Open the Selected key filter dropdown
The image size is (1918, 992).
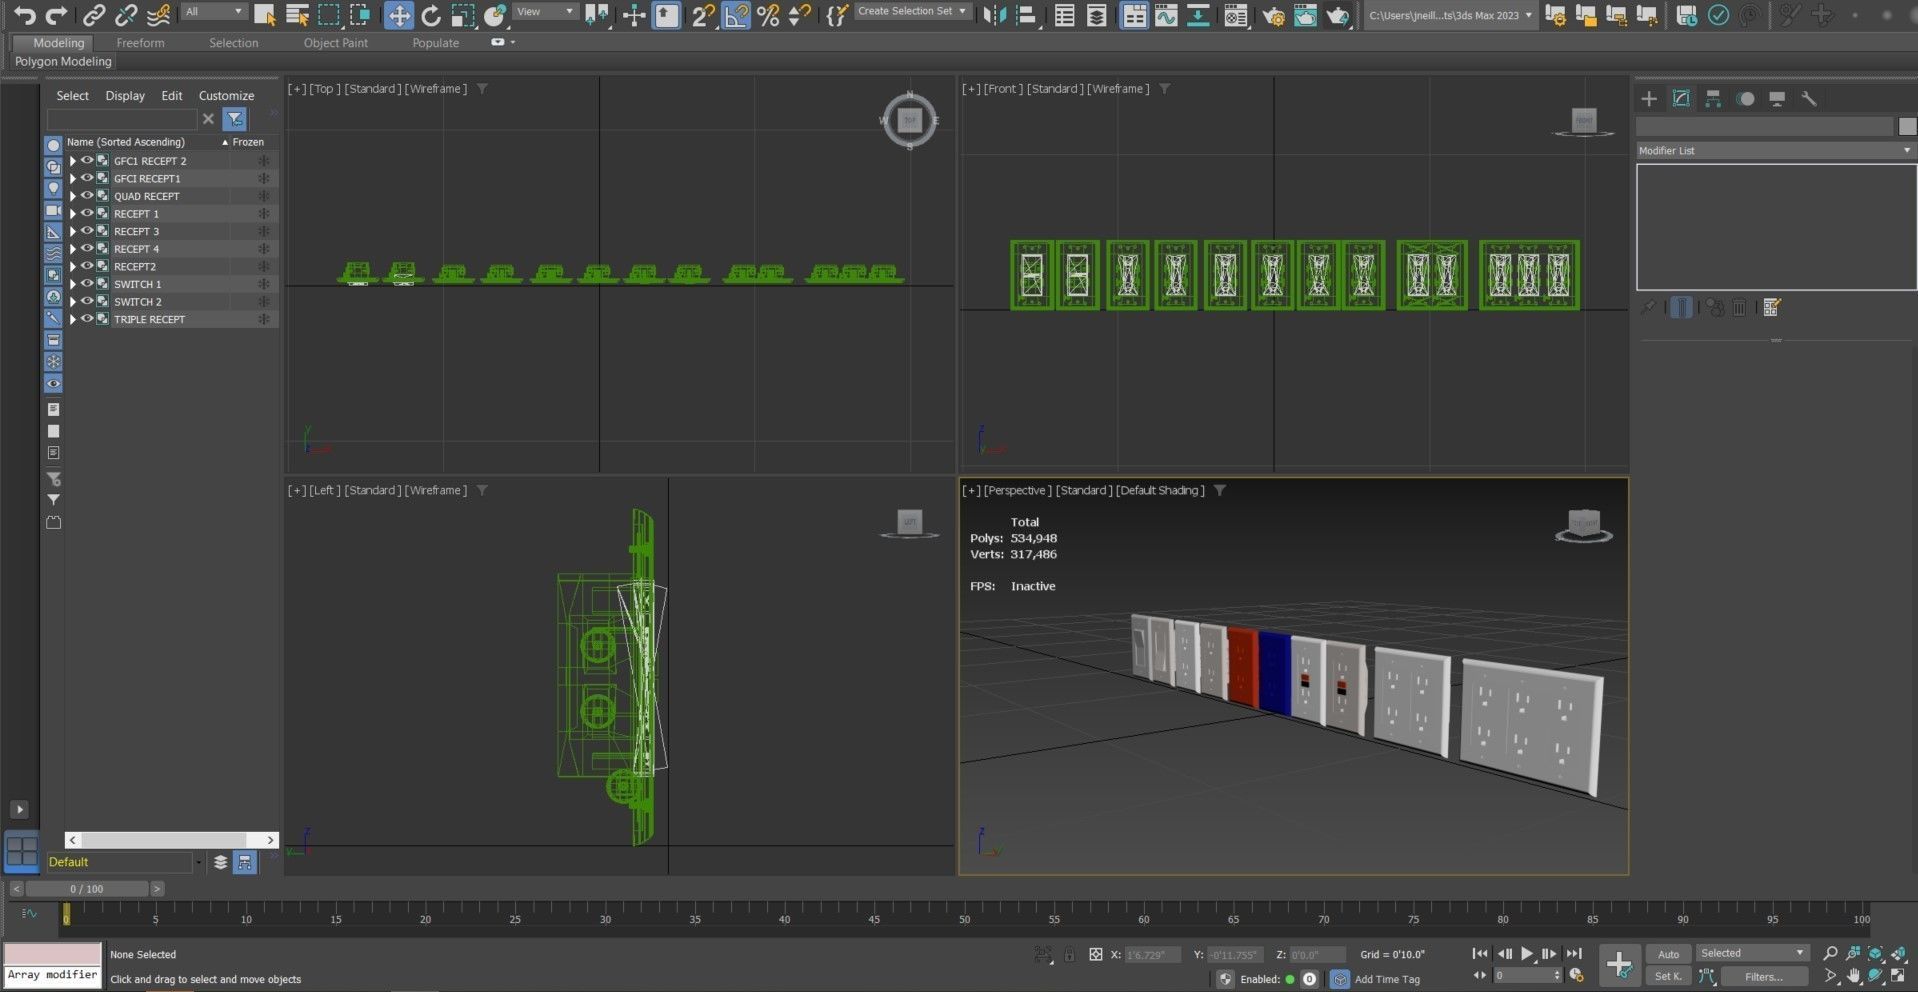(x=1752, y=953)
